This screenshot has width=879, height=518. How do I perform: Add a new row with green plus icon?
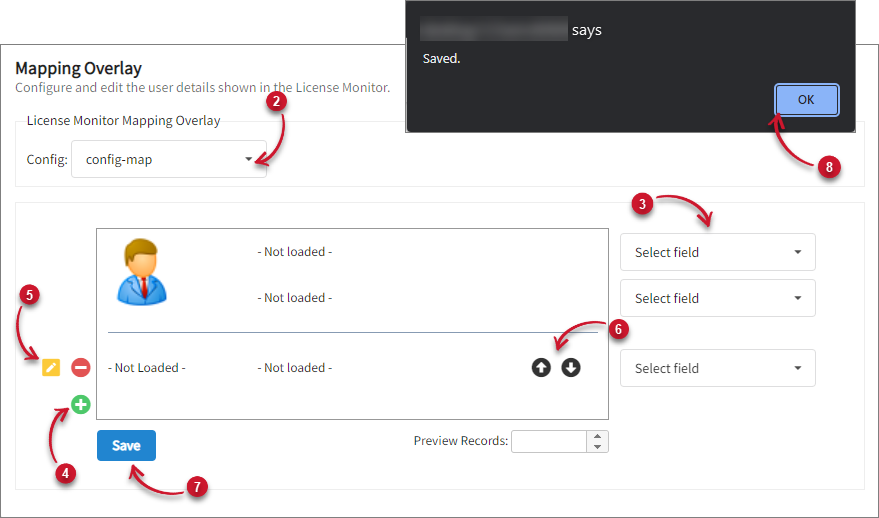(x=81, y=404)
